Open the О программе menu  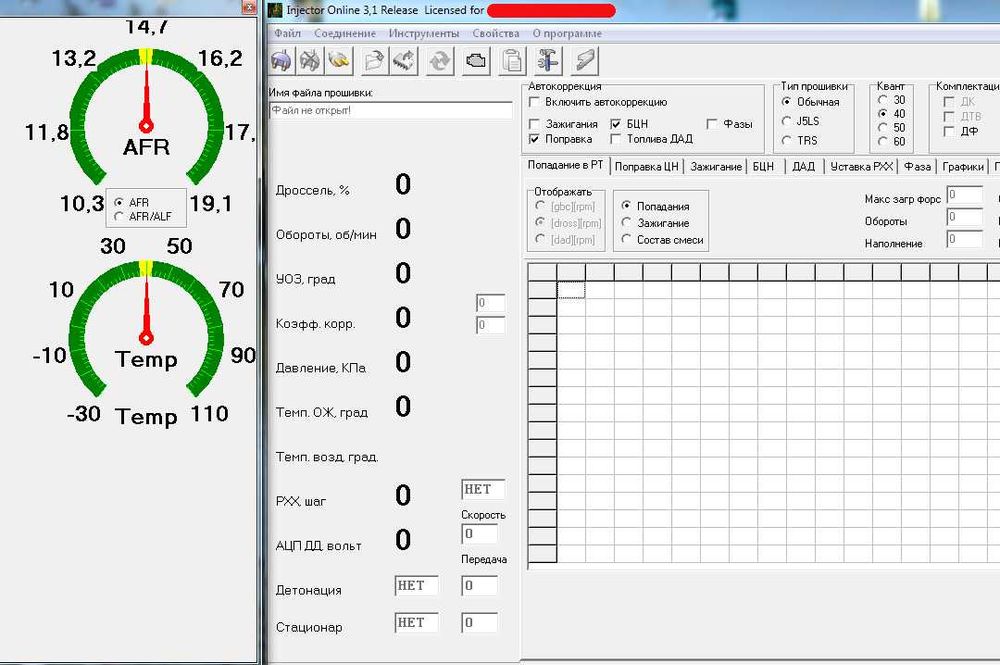[x=567, y=33]
